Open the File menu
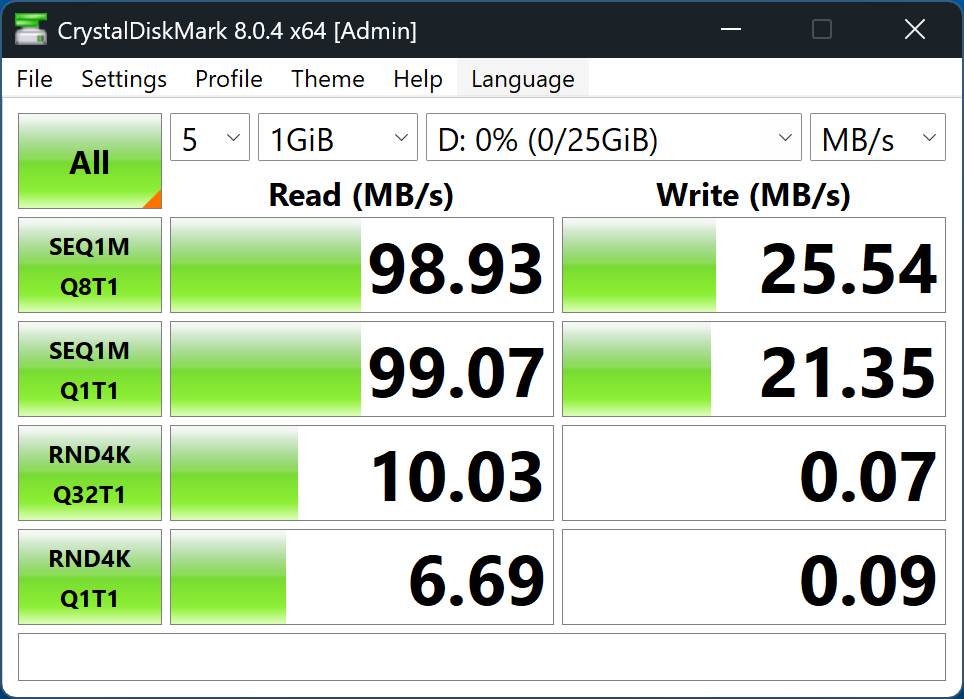Screen dimensions: 964x699 coord(34,79)
